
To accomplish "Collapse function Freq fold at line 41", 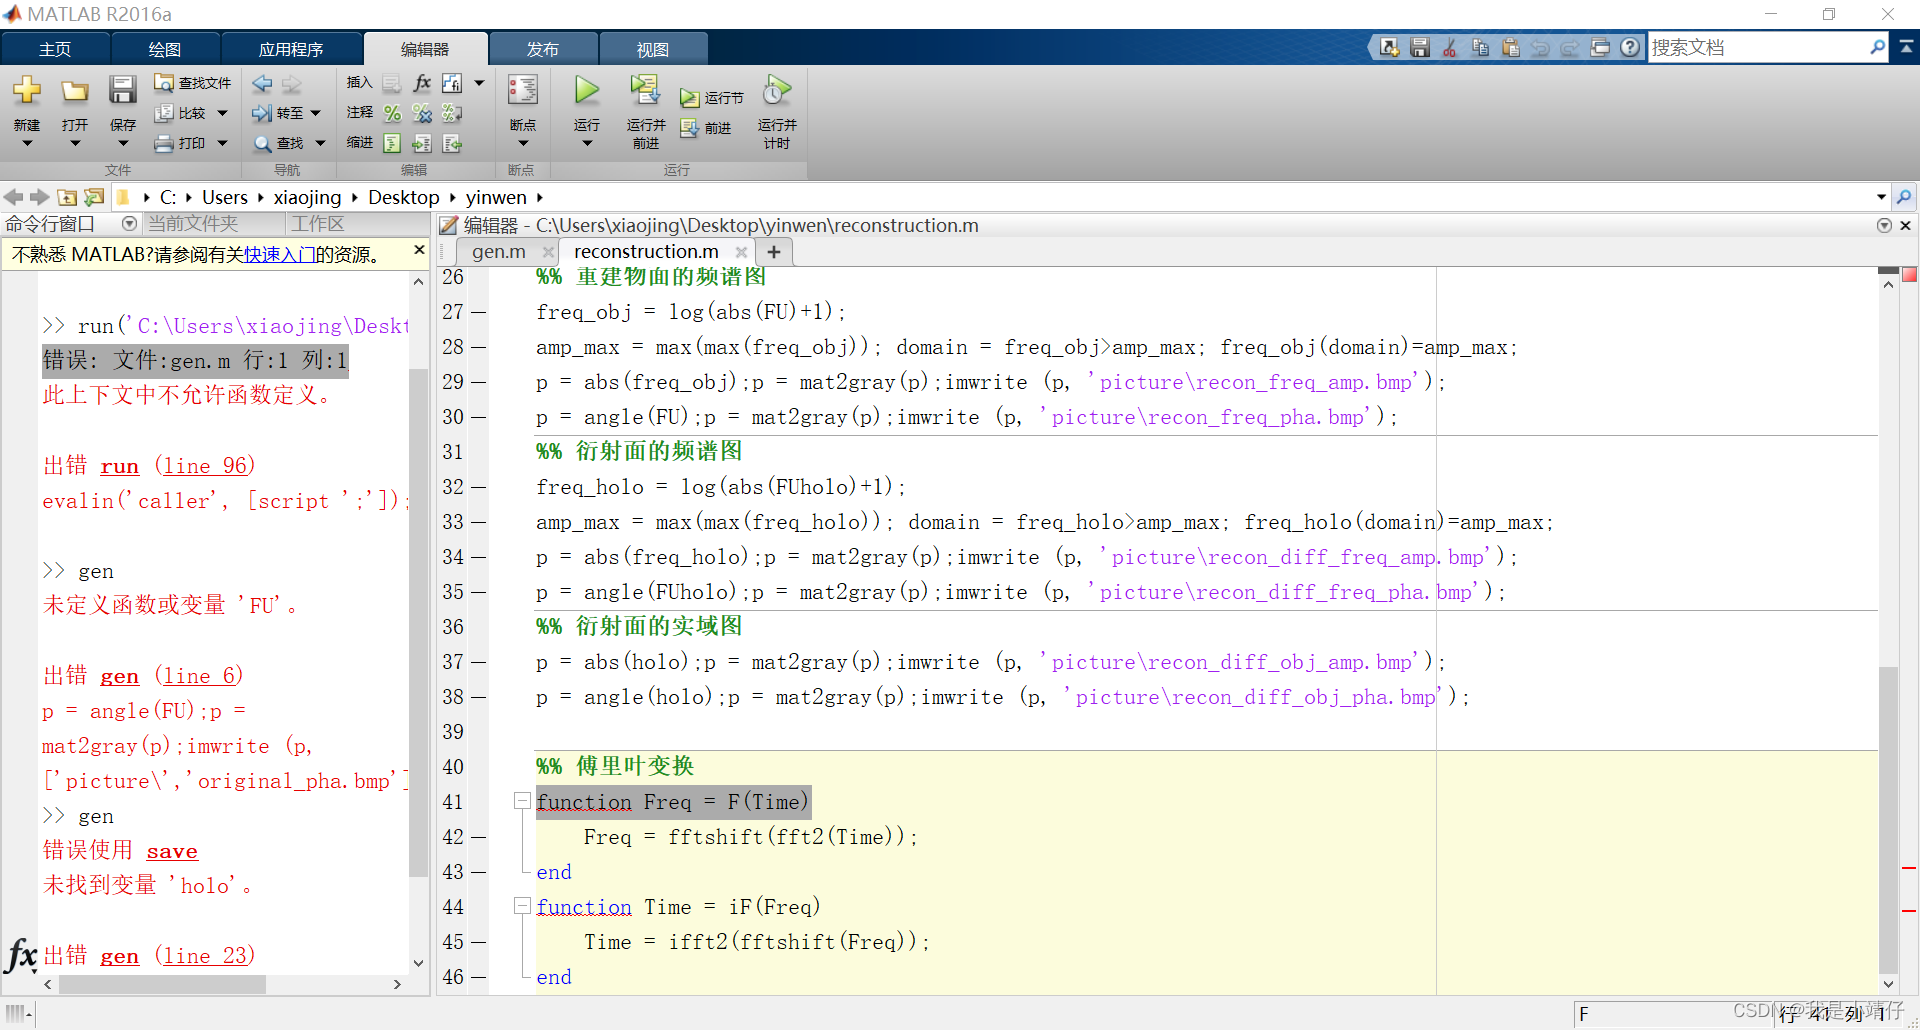I will (x=521, y=800).
